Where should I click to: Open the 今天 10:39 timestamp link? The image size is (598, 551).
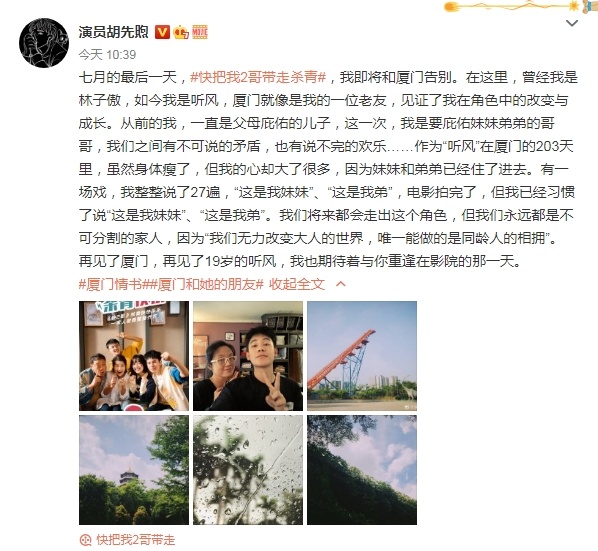[107, 55]
